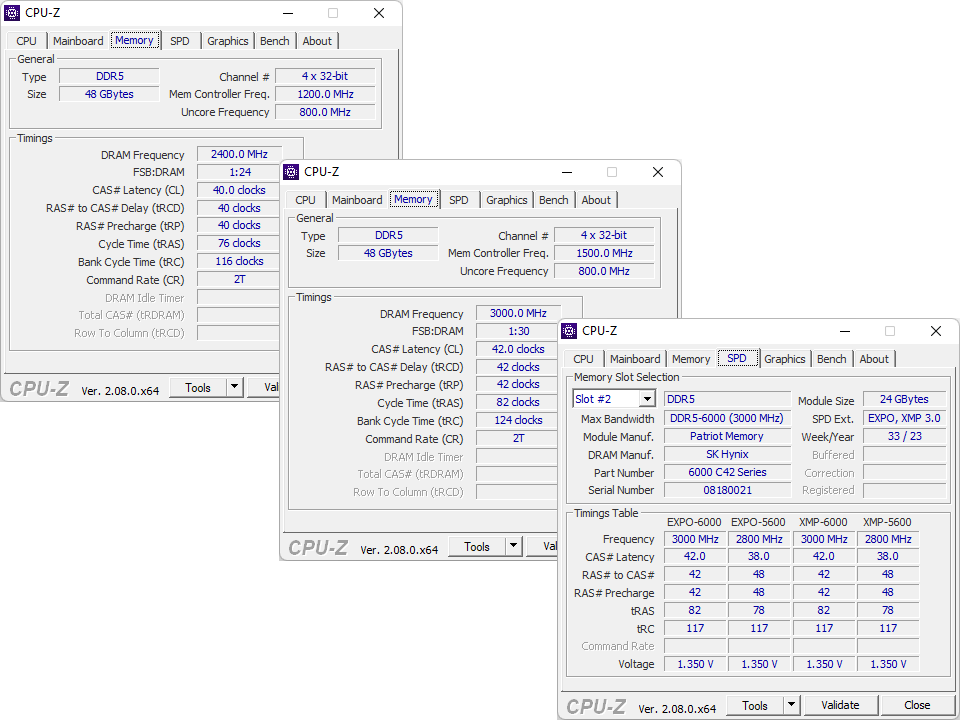The width and height of the screenshot is (960, 720).
Task: Open the Graphics tab in the 2400 MHz Memory window
Action: point(227,41)
